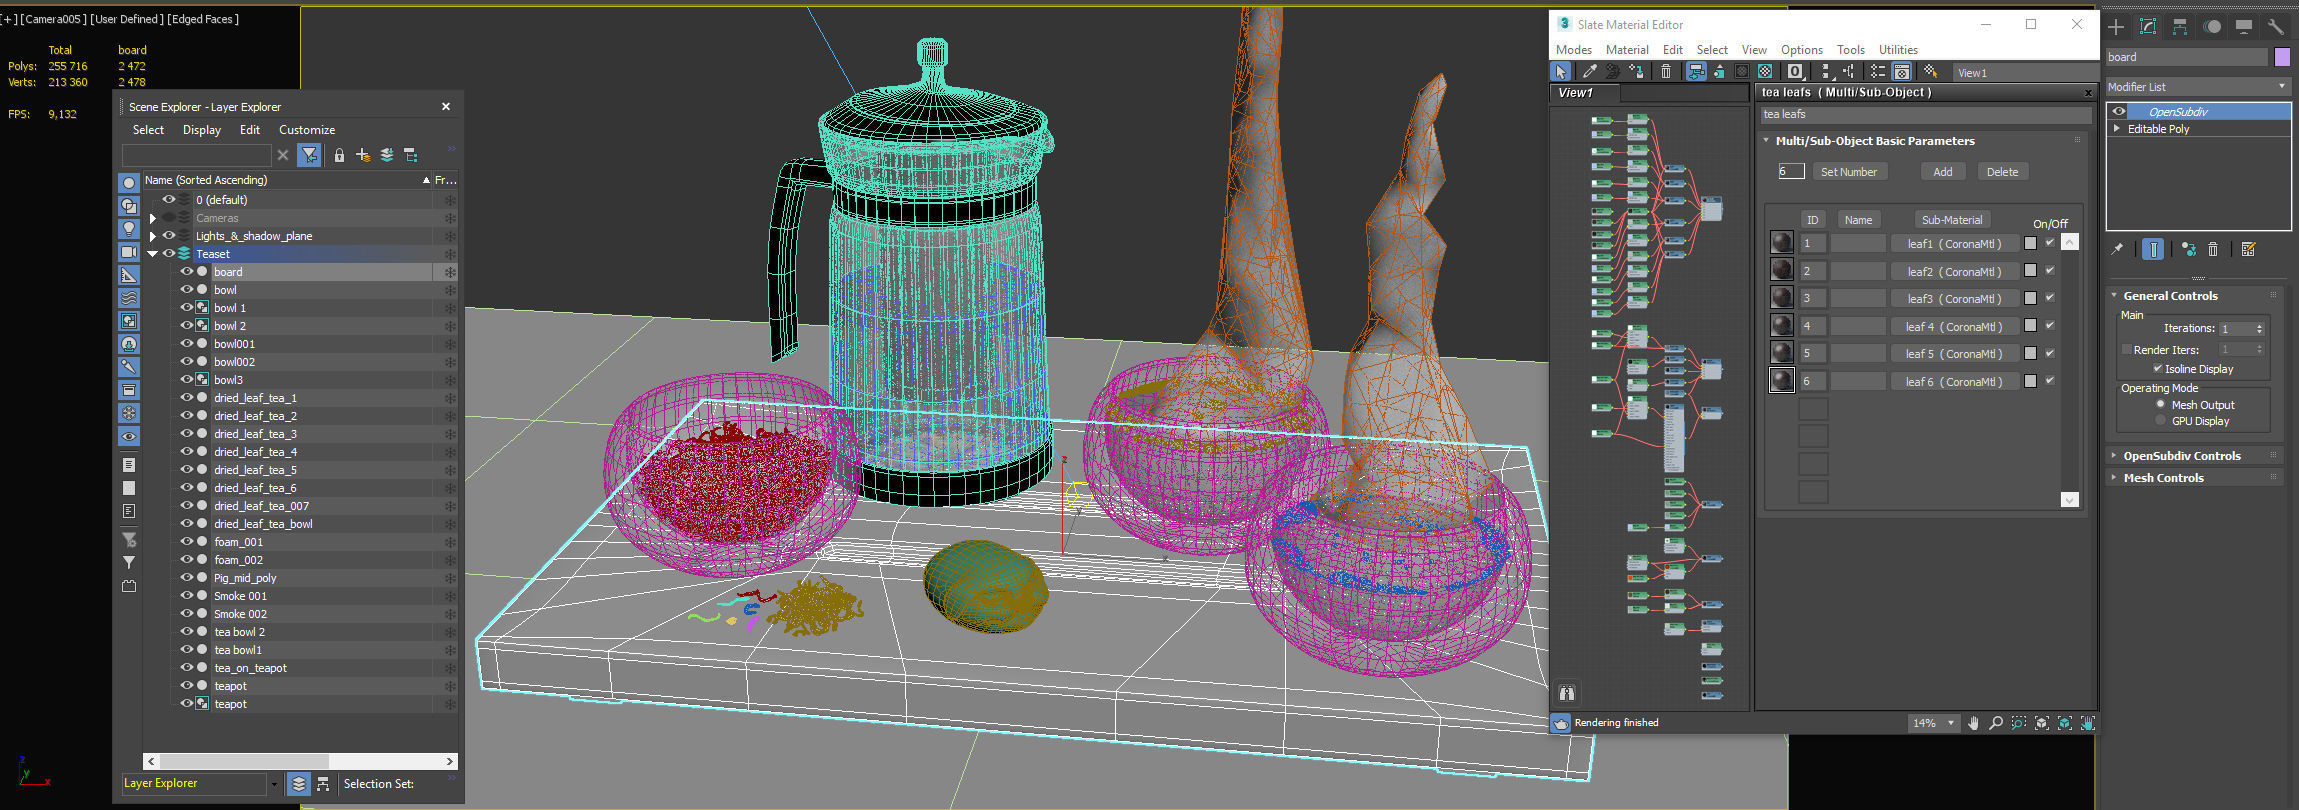Expand the Cameras layer
This screenshot has width=2299, height=810.
point(153,218)
